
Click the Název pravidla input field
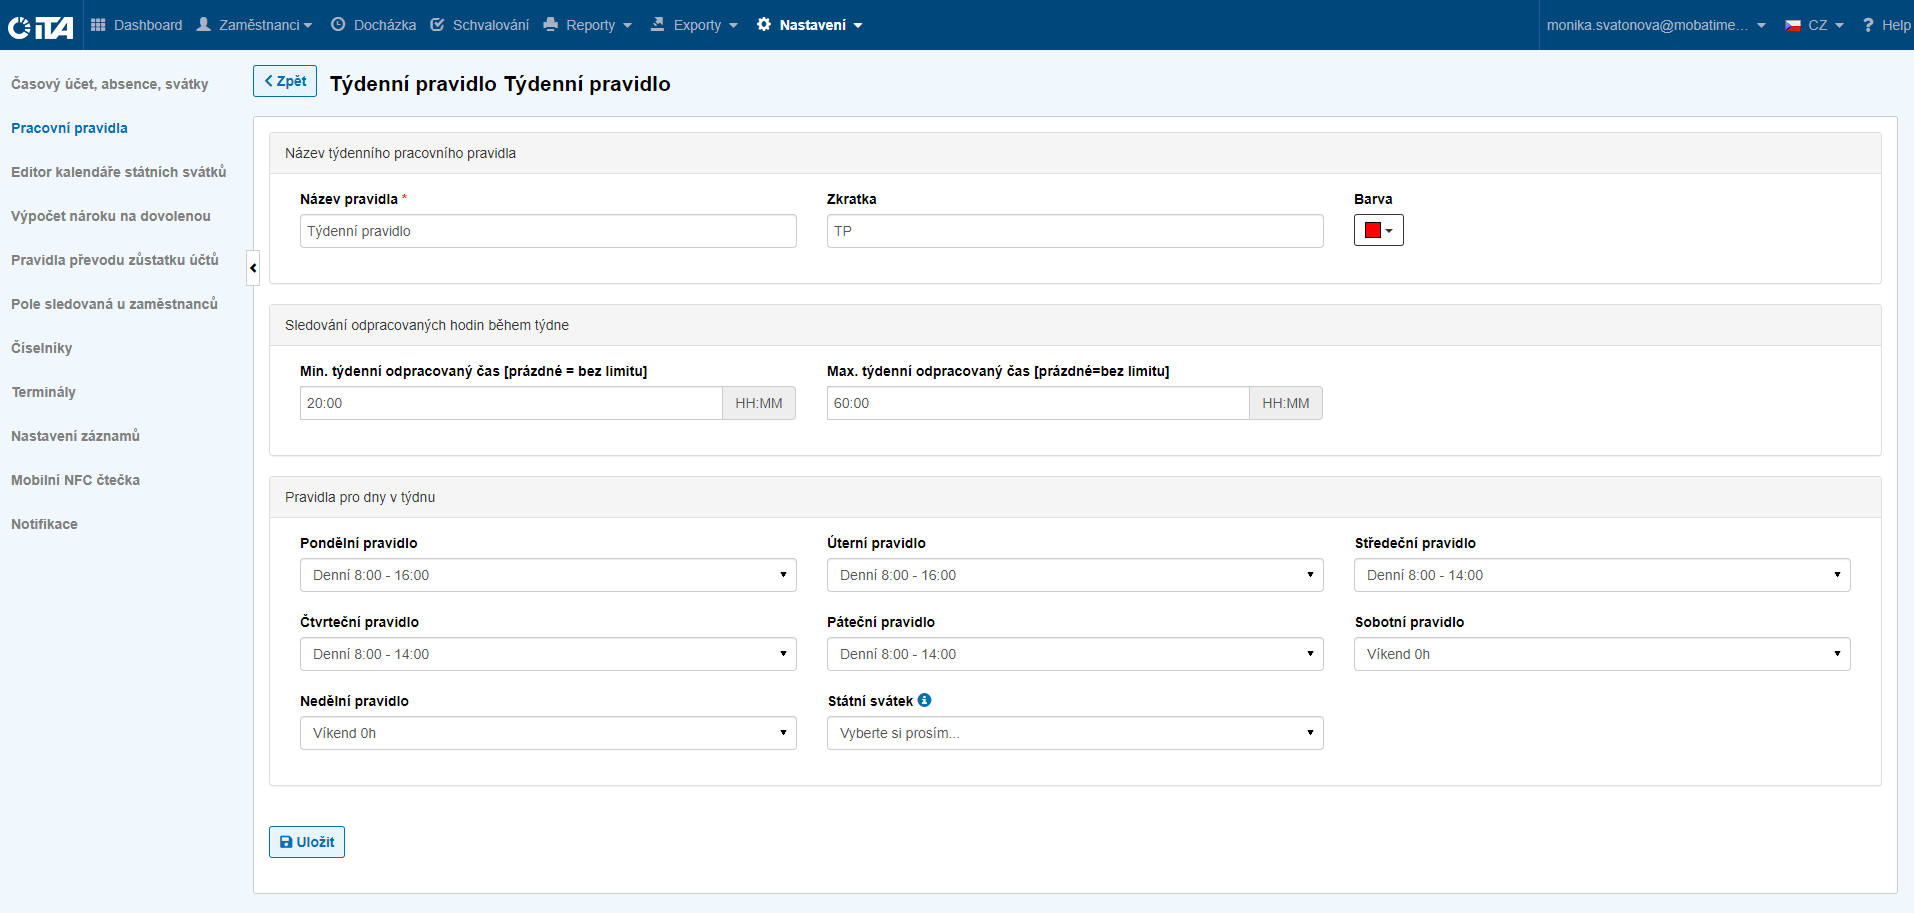tap(547, 231)
